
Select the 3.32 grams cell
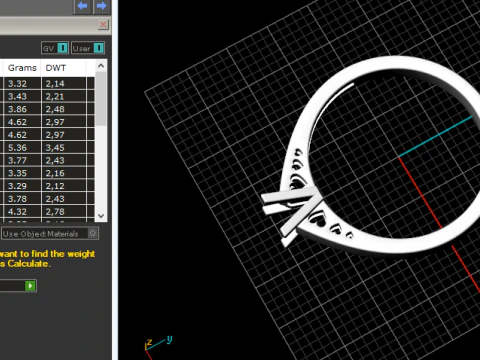point(22,83)
